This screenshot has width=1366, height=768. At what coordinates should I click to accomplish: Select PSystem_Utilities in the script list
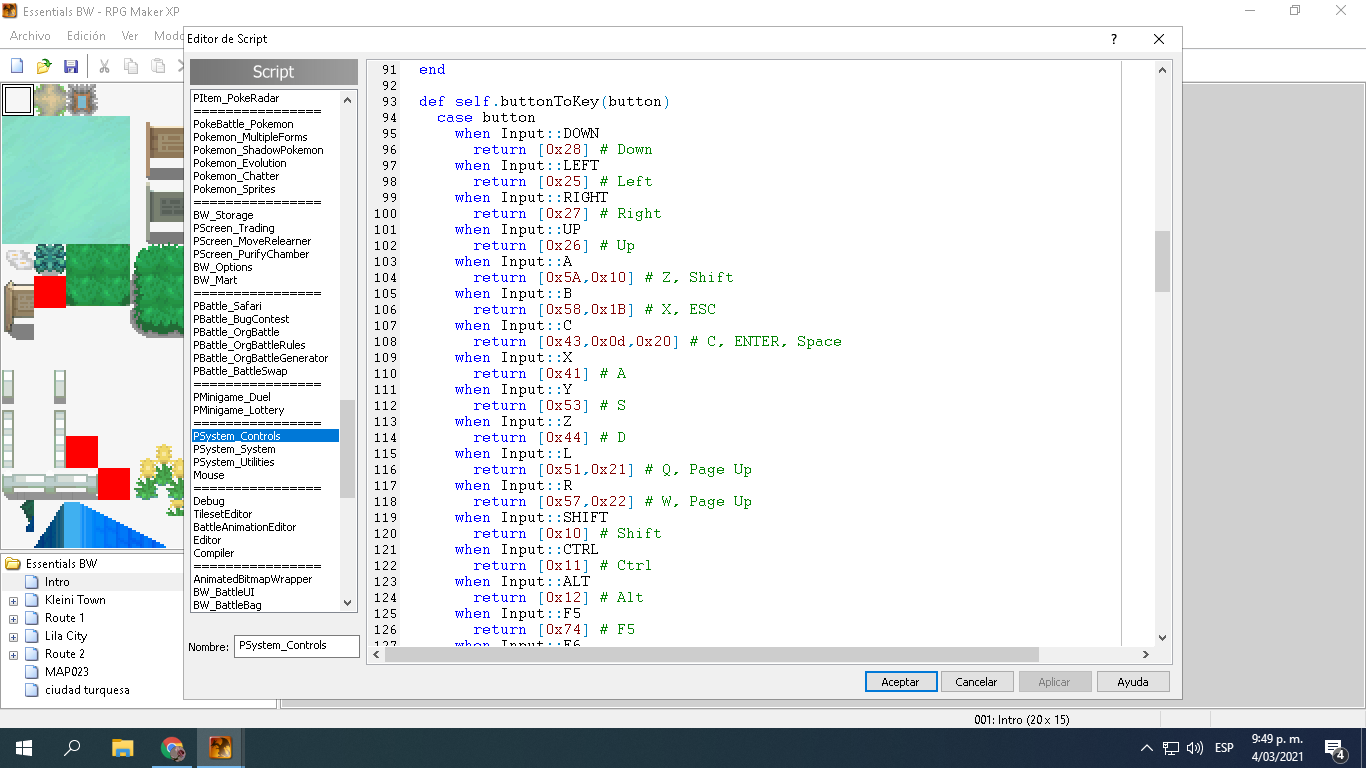point(233,462)
